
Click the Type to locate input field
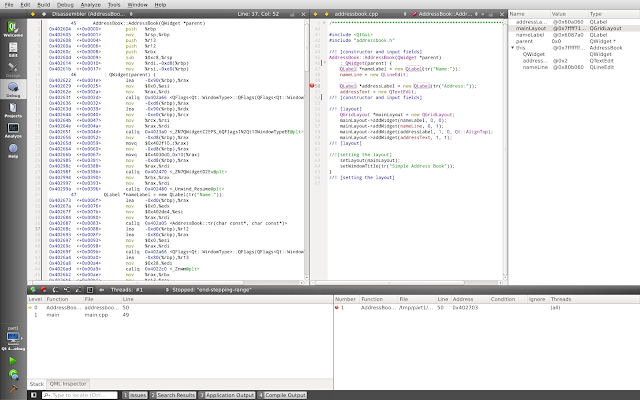[x=80, y=395]
